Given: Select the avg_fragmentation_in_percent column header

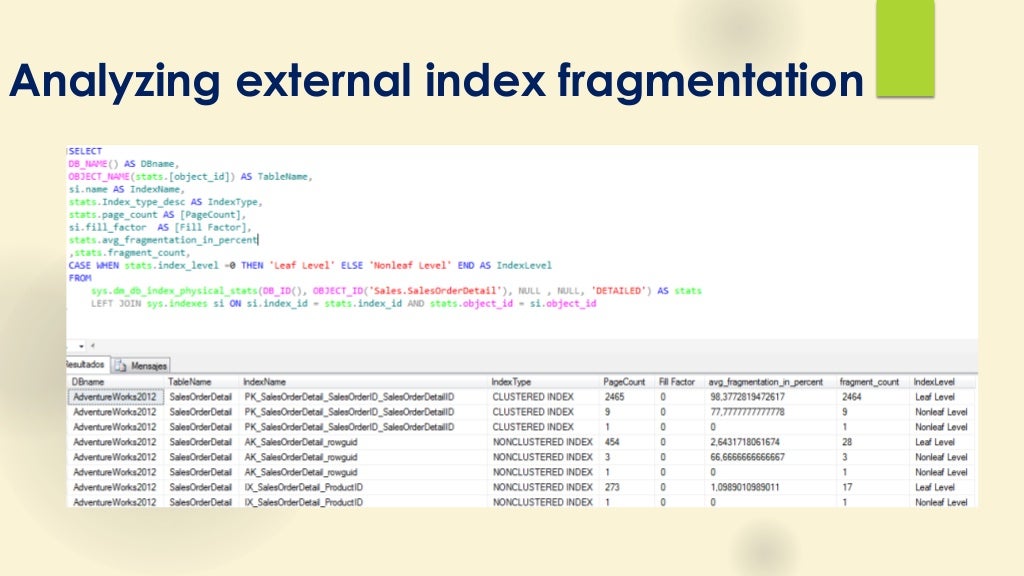Looking at the screenshot, I should coord(765,382).
